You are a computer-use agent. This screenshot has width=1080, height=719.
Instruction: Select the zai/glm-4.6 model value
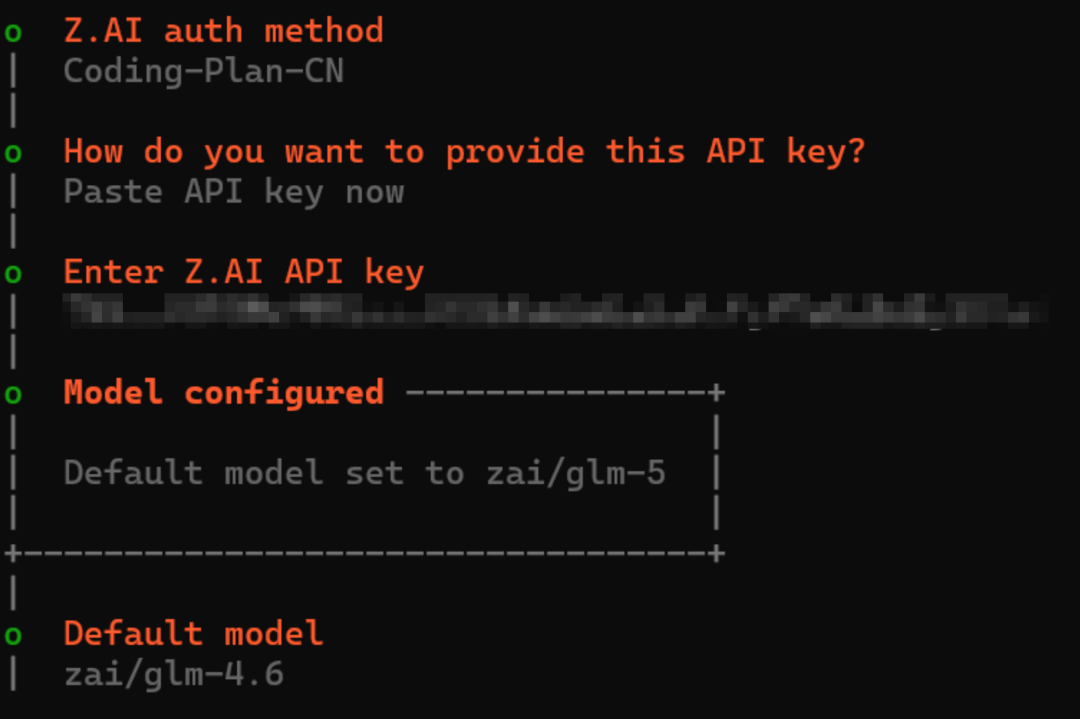point(174,674)
